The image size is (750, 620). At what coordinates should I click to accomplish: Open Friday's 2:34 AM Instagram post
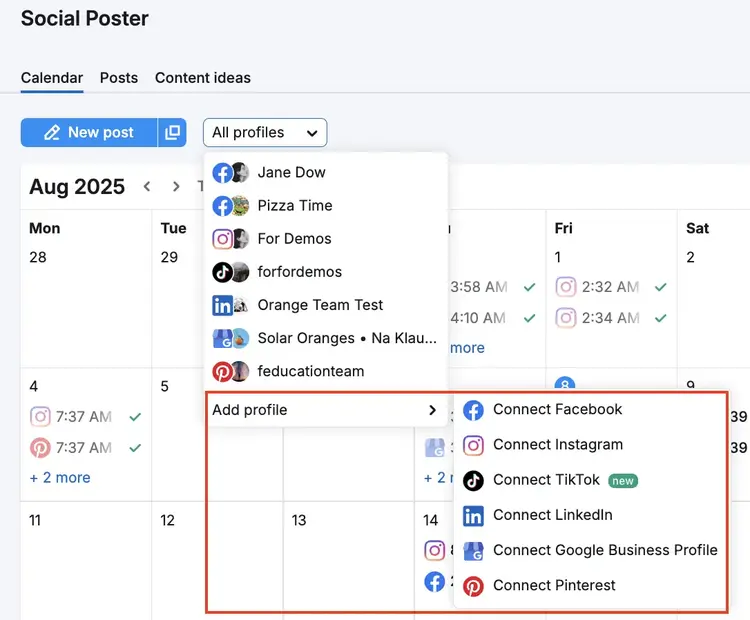611,318
